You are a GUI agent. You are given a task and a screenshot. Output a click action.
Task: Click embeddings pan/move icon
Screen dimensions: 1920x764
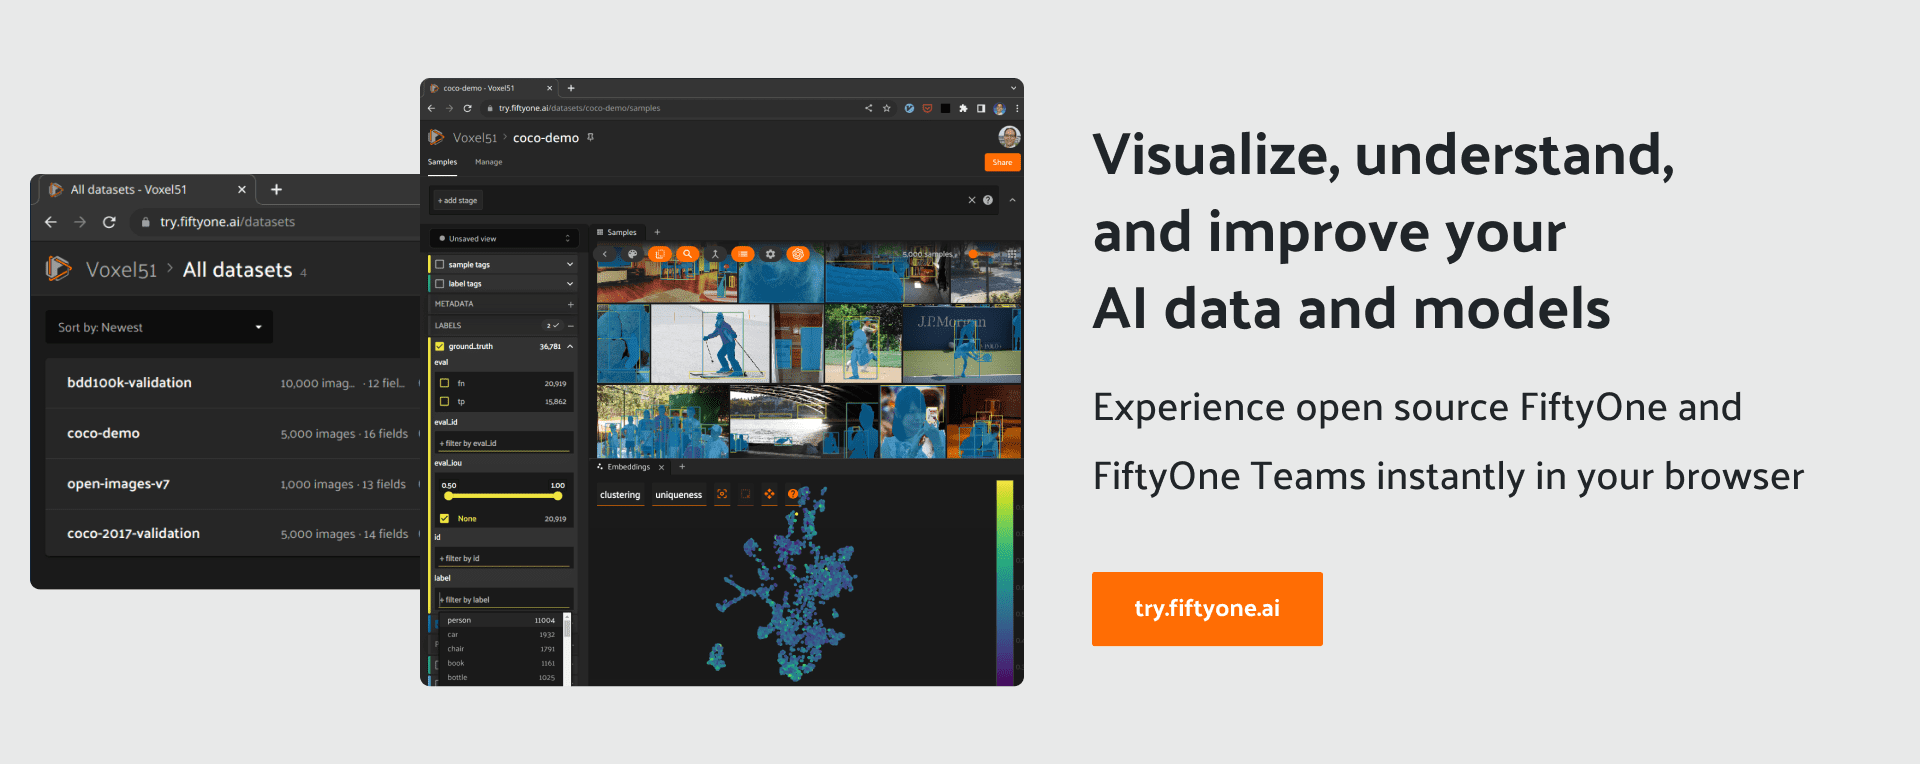tap(769, 494)
